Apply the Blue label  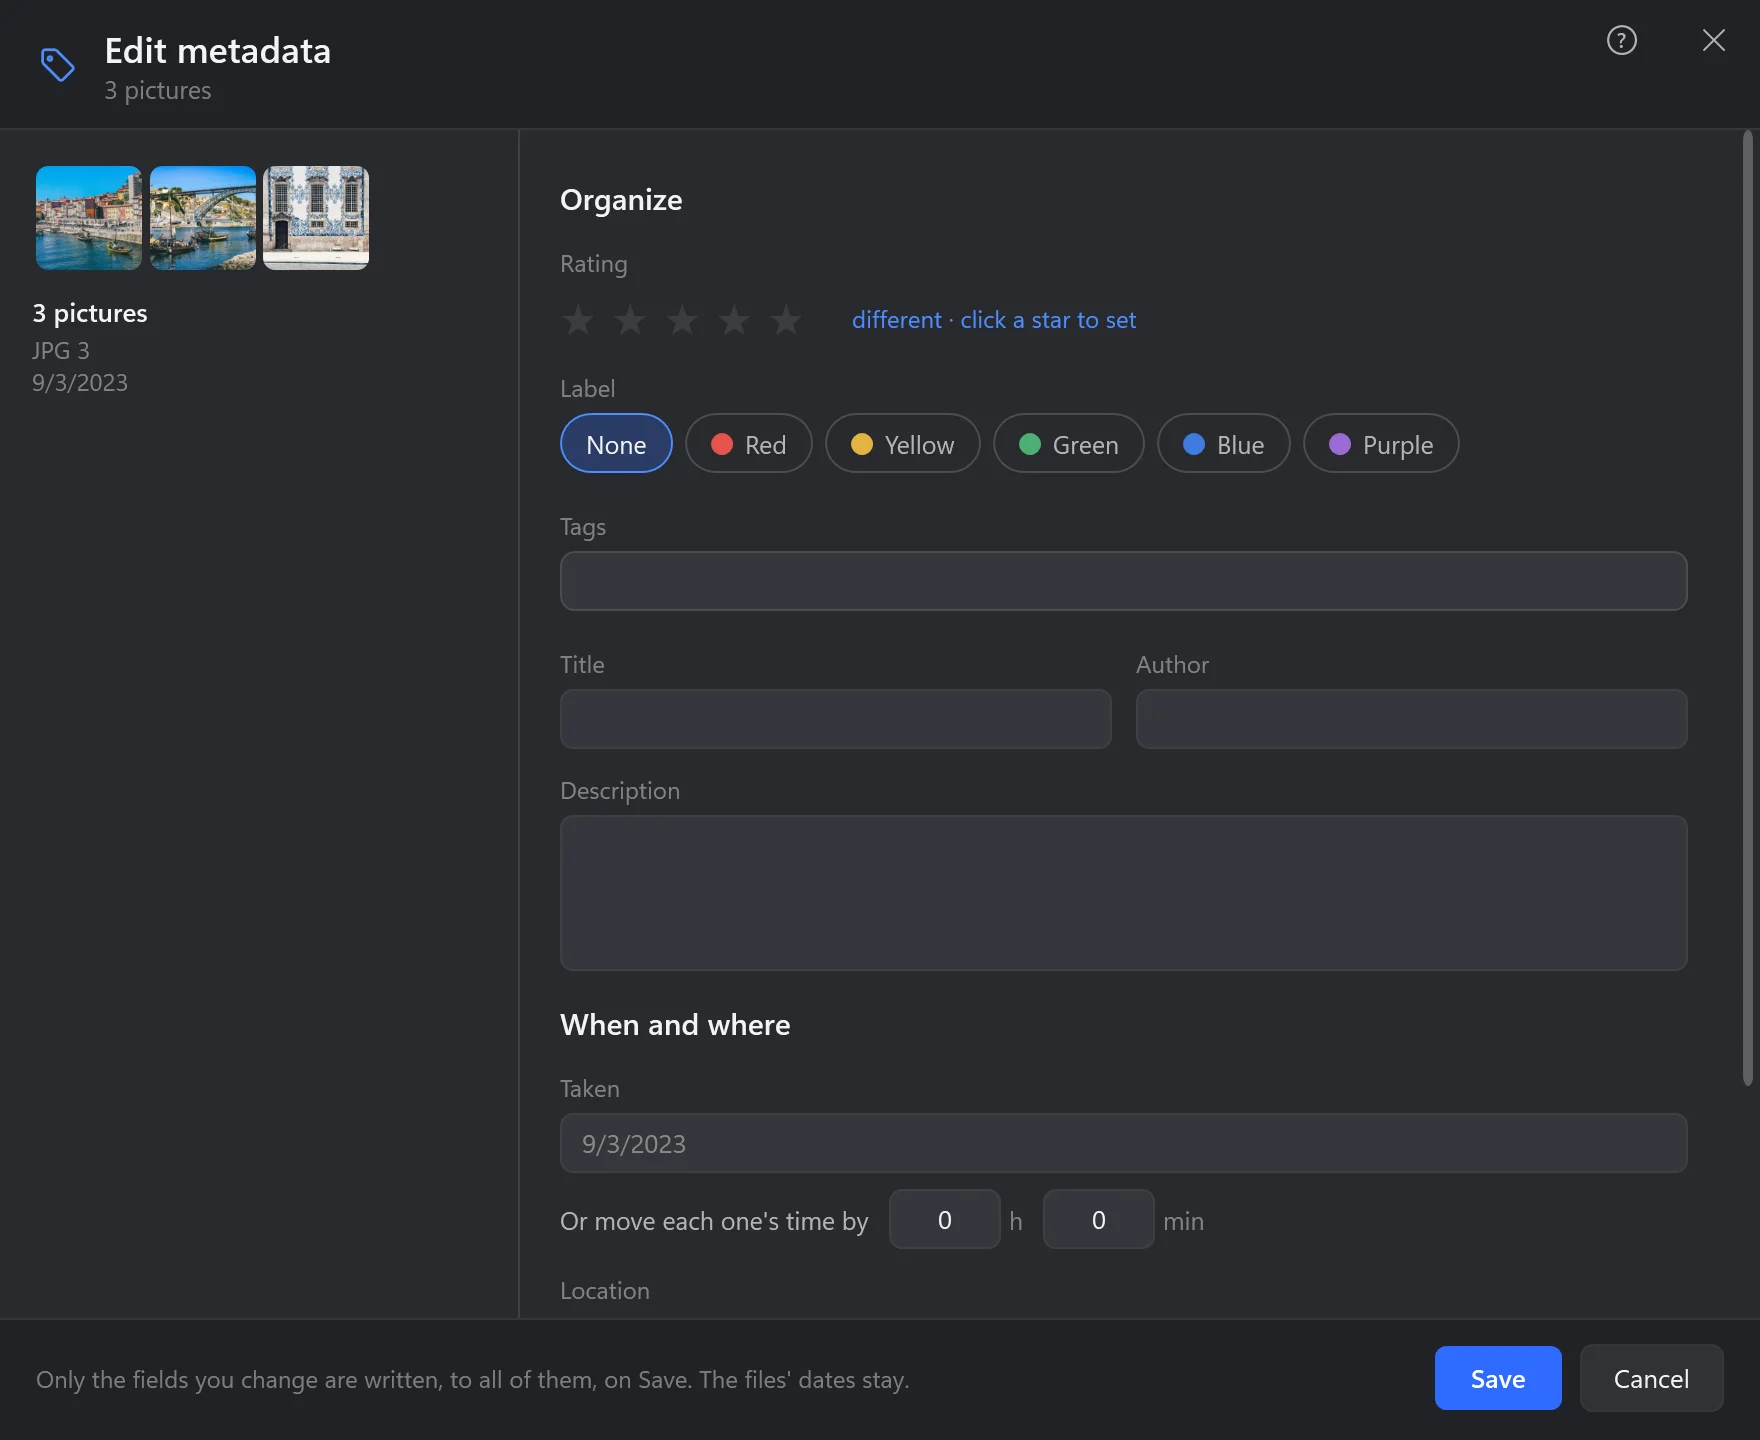click(1223, 444)
